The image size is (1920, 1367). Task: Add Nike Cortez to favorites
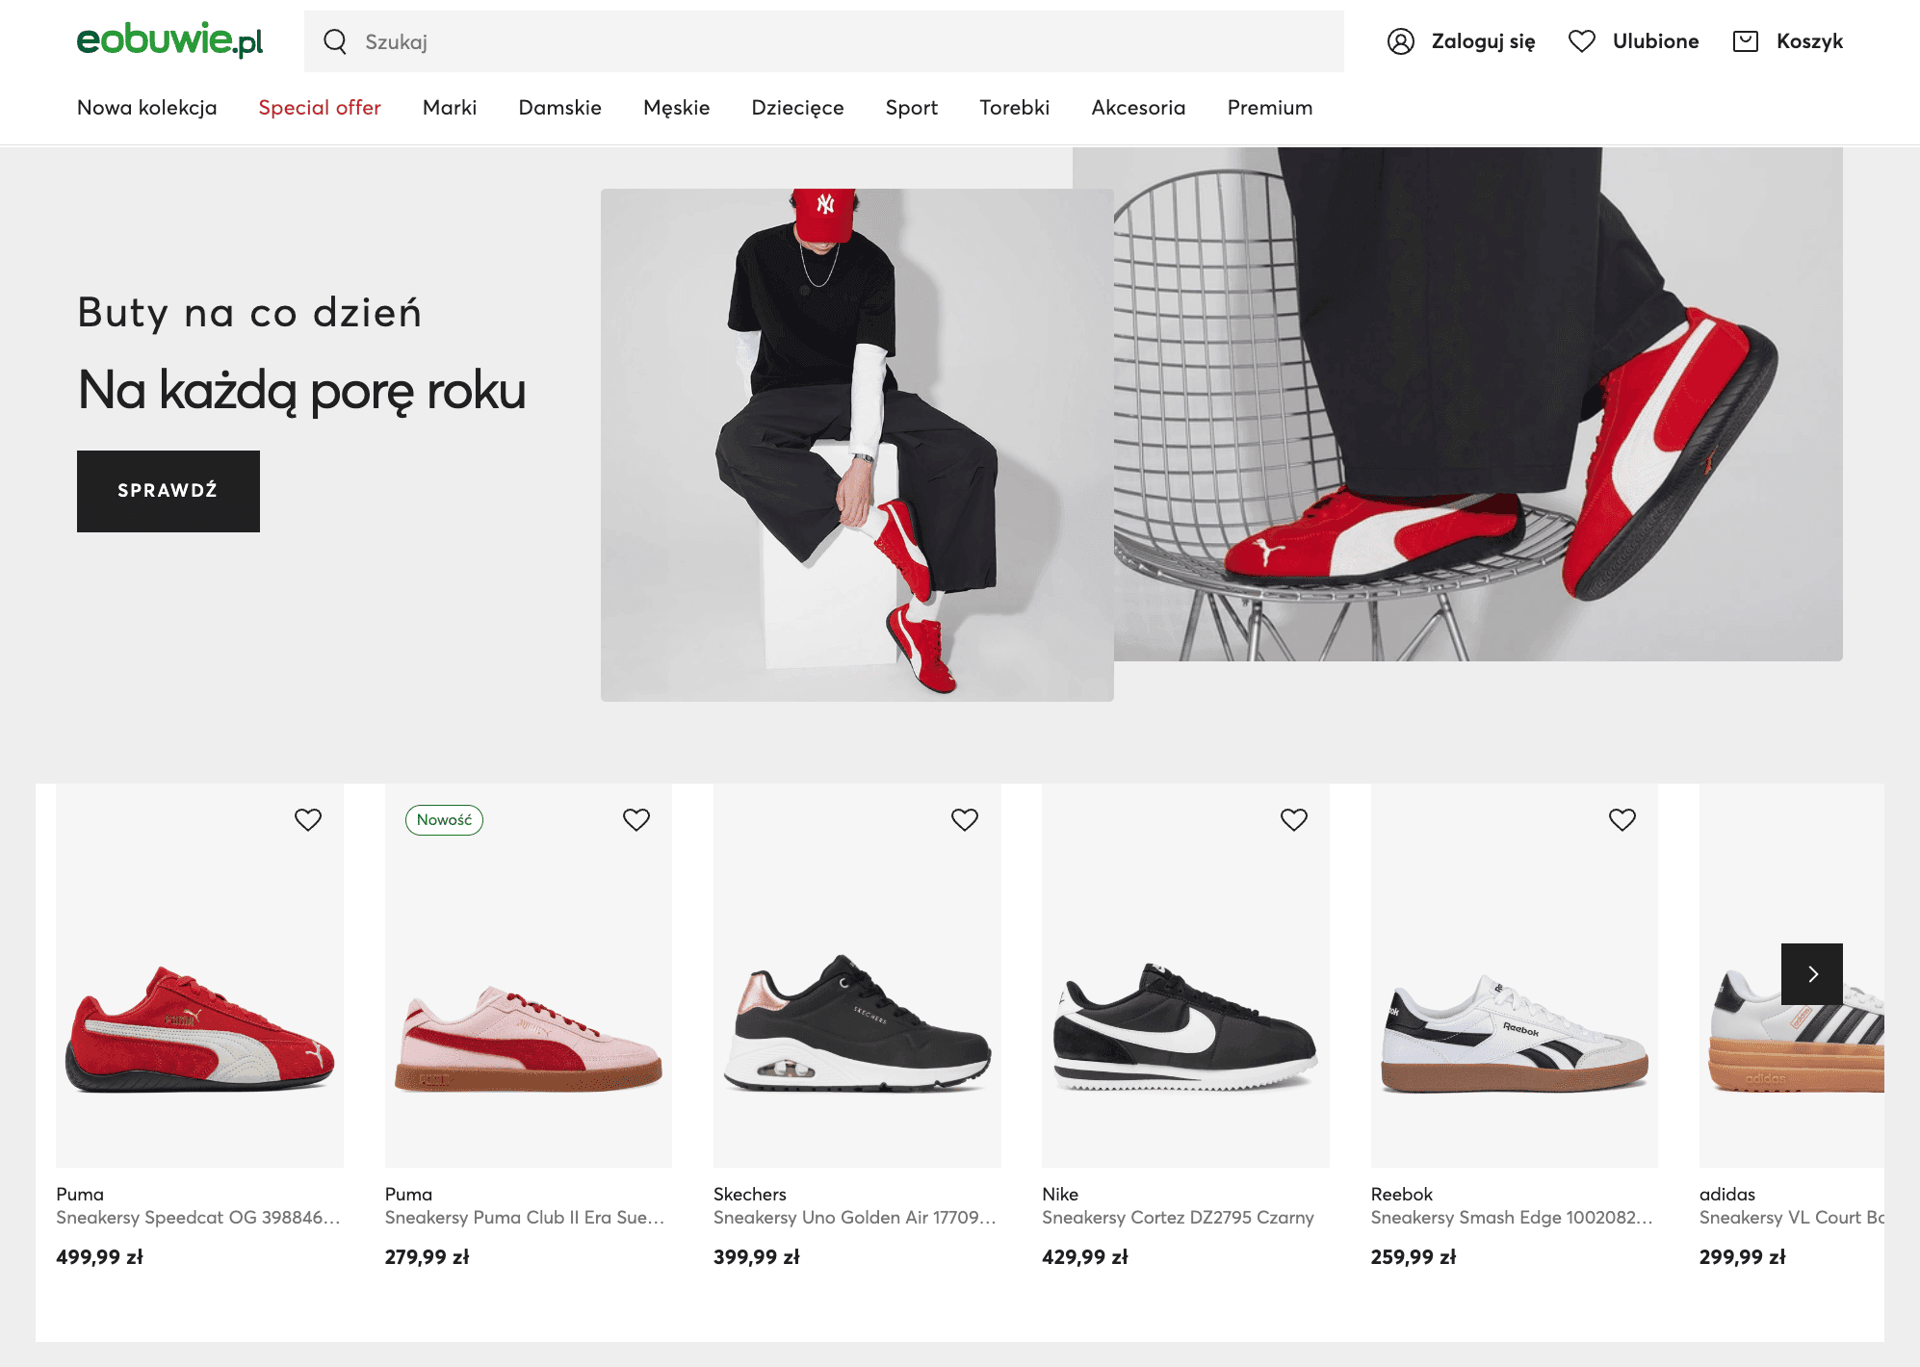[1293, 819]
